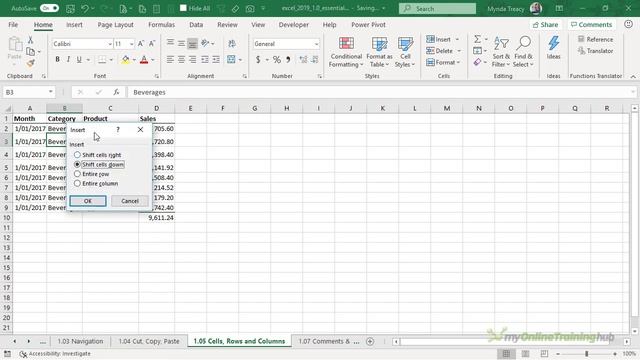Open Conditional Formatting menu
This screenshot has height=360, width=640.
click(346, 52)
